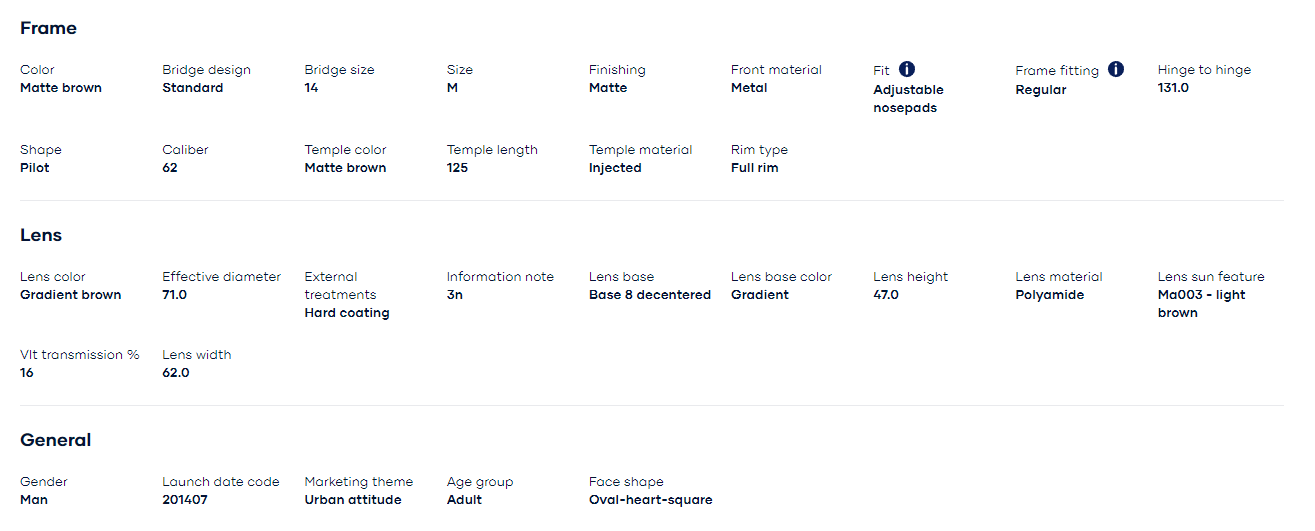Select the Frame section heading
Image resolution: width=1315 pixels, height=531 pixels.
coord(48,28)
